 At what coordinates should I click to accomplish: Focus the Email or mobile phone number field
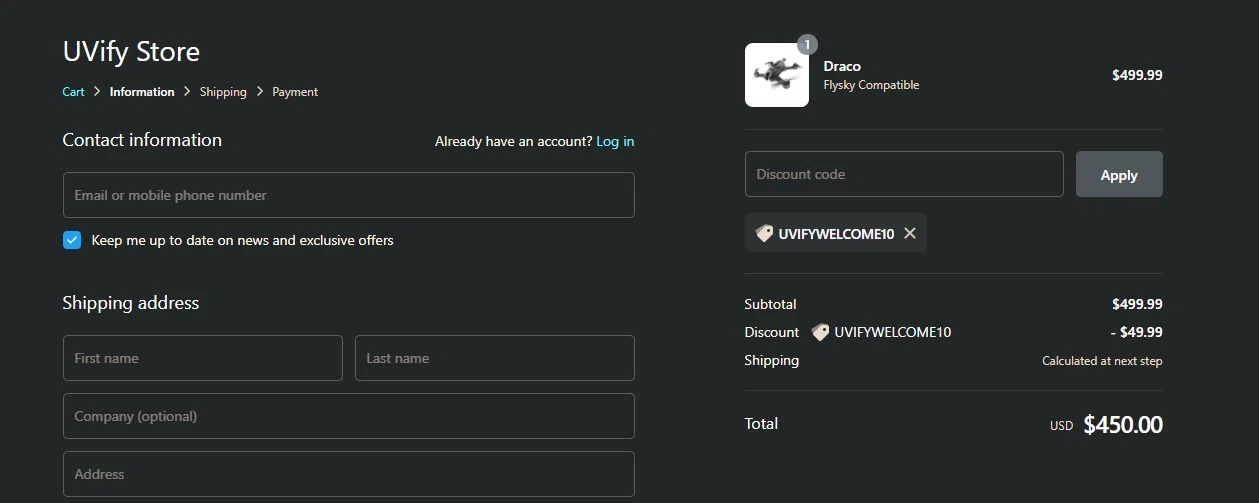point(349,195)
